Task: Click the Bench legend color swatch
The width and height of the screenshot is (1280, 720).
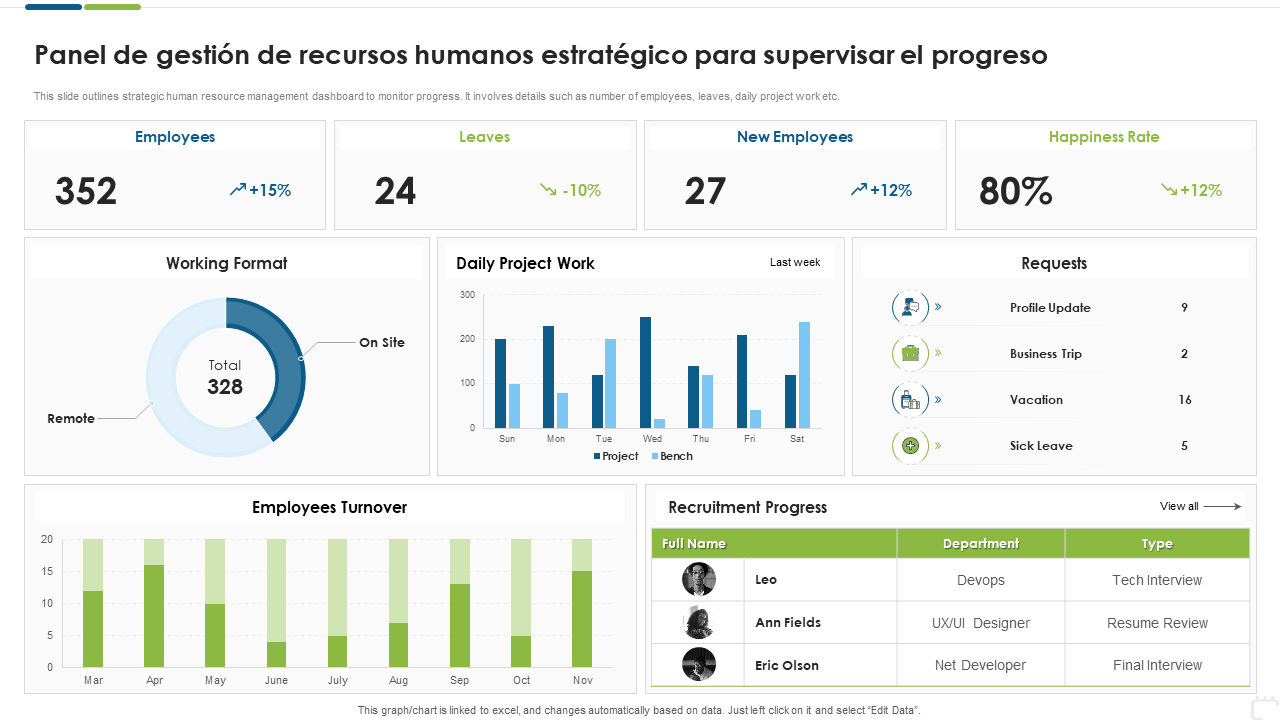Action: point(655,456)
